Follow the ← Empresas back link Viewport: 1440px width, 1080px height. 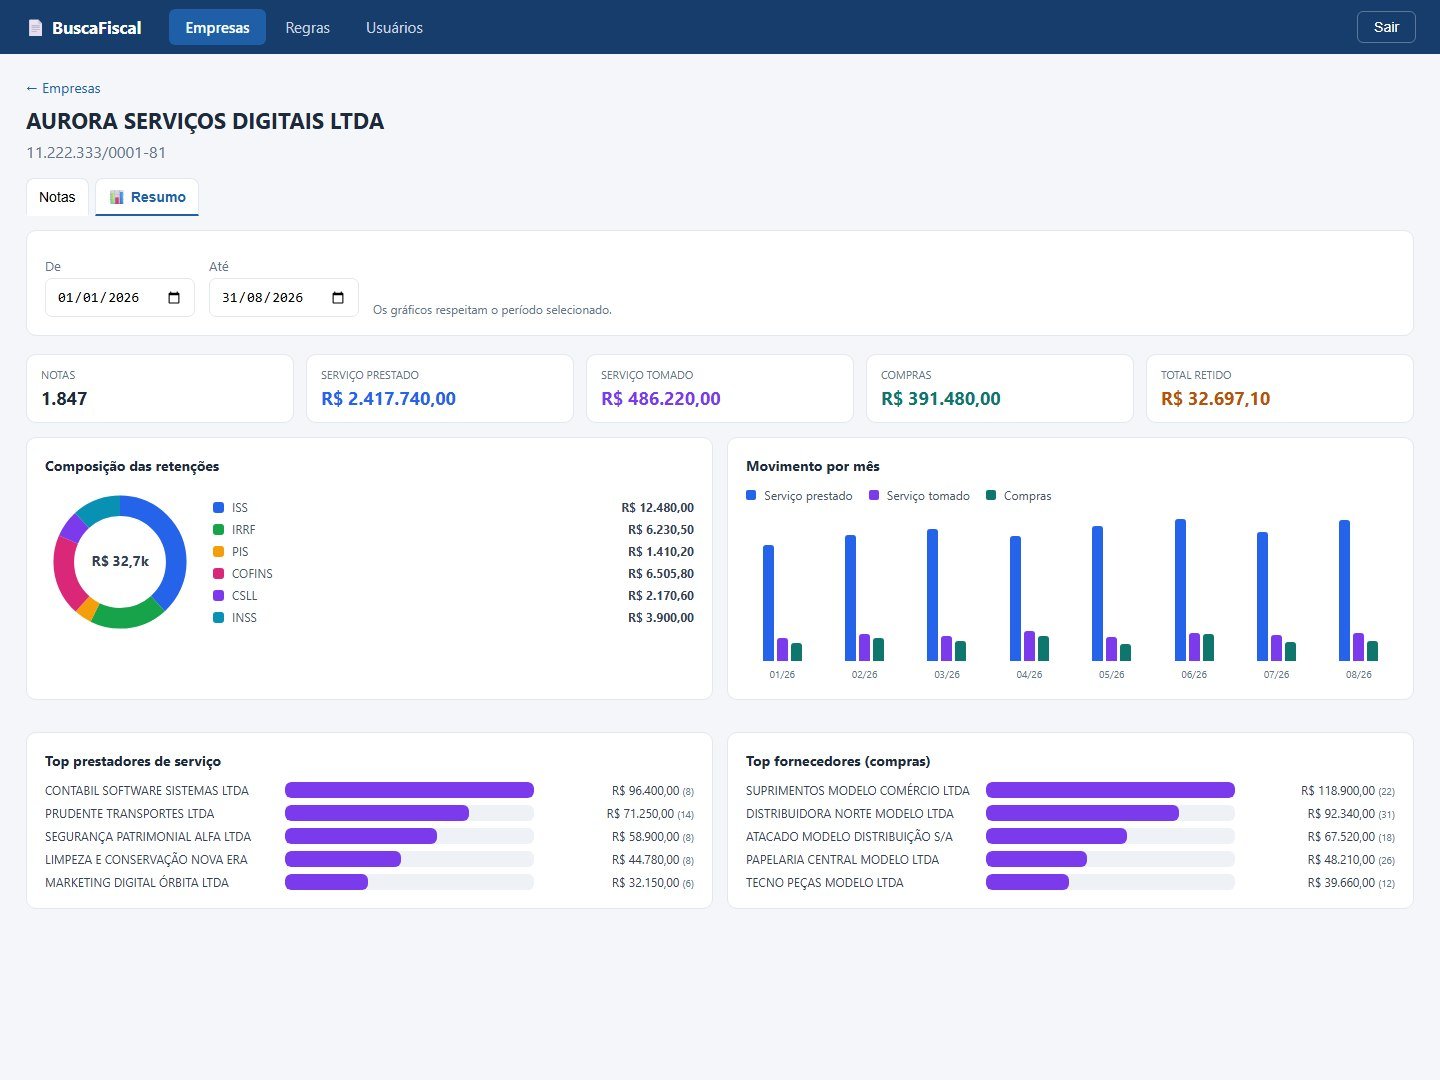pyautogui.click(x=63, y=88)
